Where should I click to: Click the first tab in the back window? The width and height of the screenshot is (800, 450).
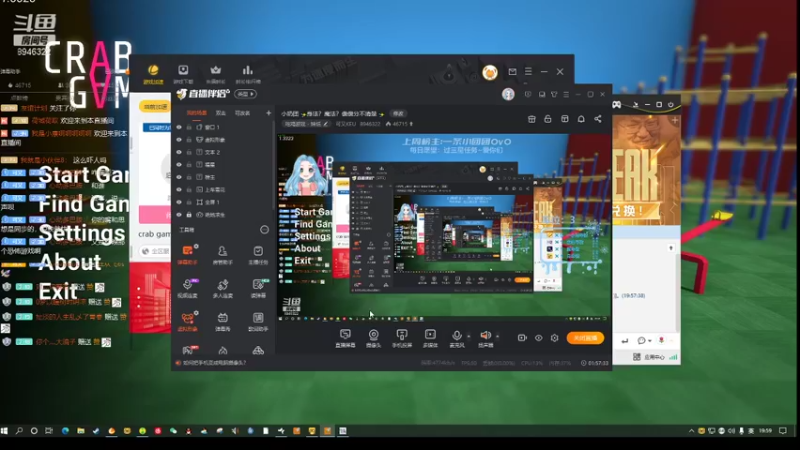point(153,73)
